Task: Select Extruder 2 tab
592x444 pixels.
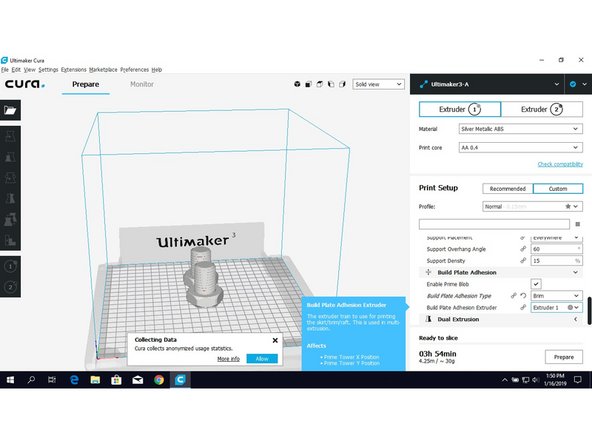Action: (542, 109)
